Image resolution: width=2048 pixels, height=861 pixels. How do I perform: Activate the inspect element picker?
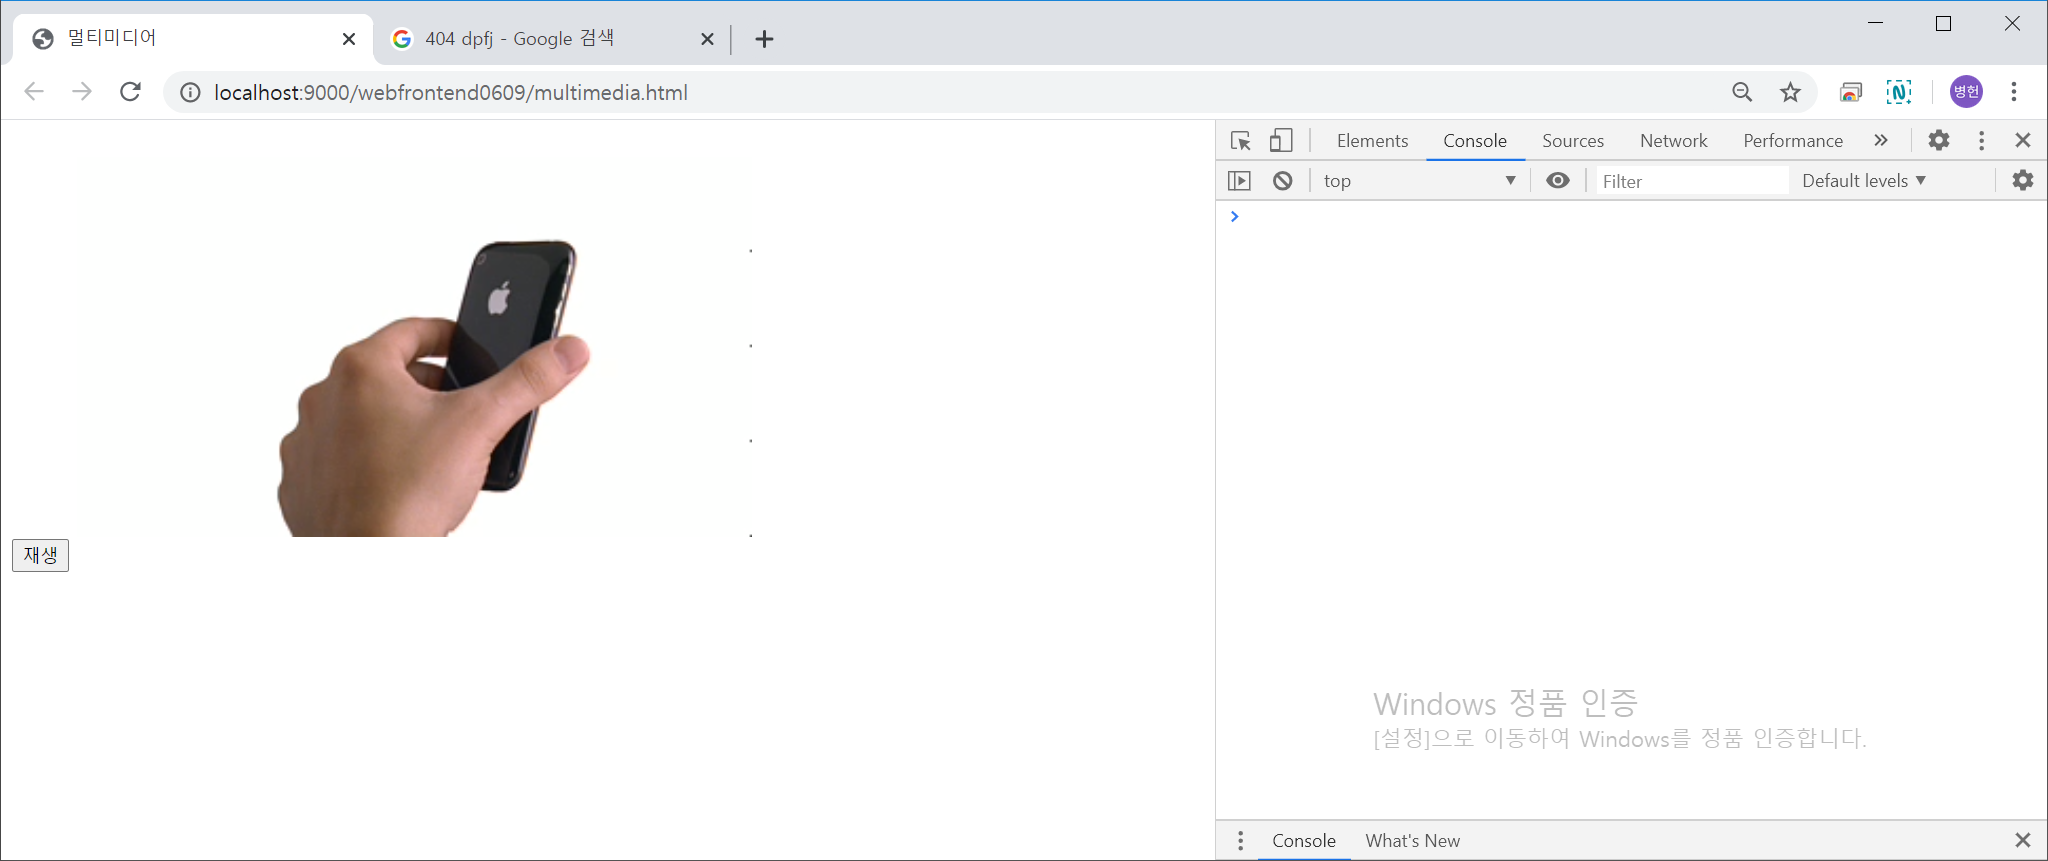1241,141
